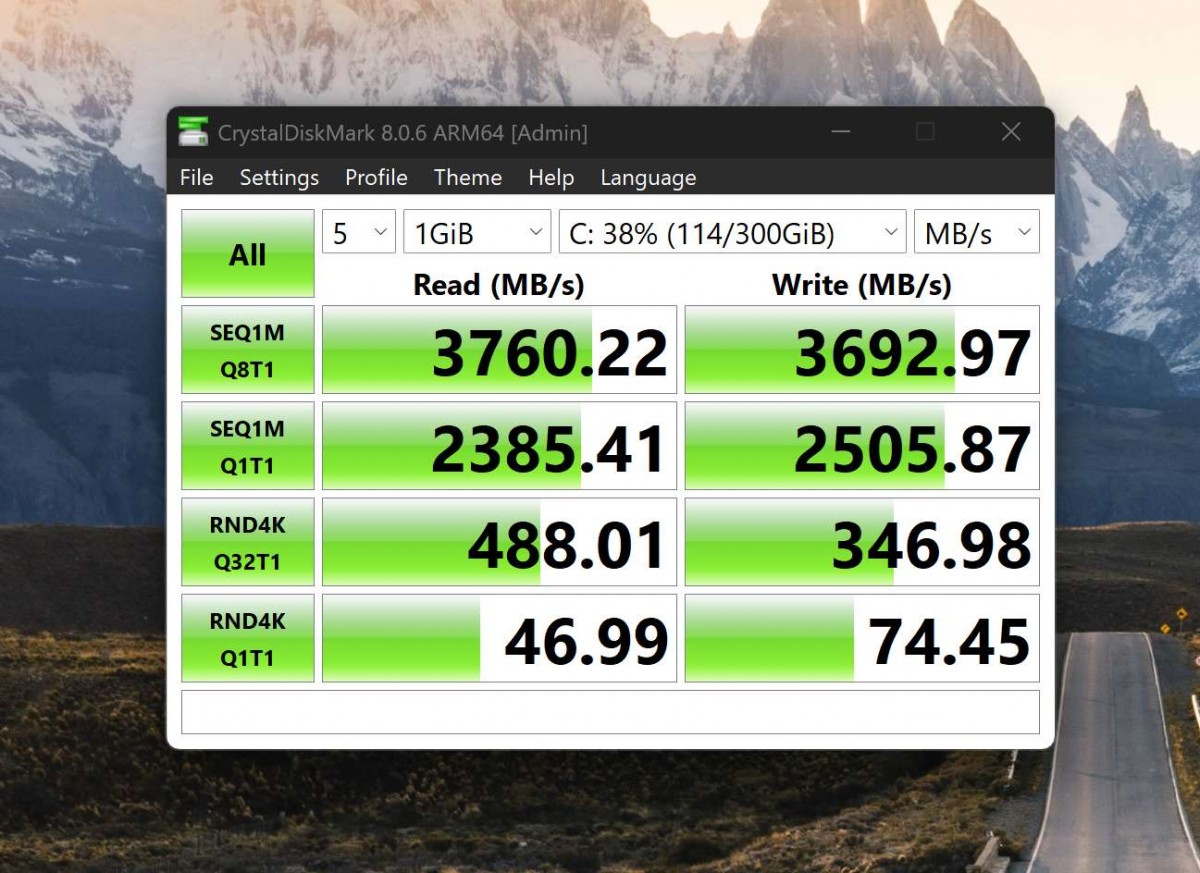
Task: Open the Language menu
Action: coord(648,178)
